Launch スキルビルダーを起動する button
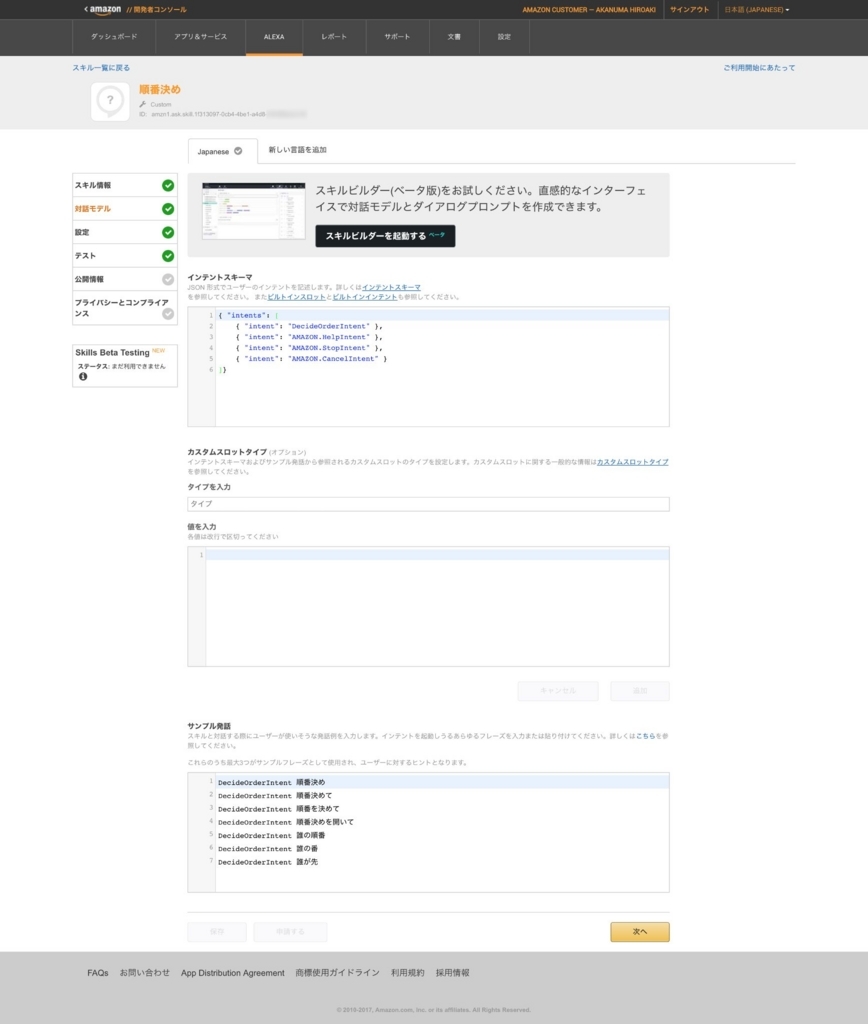 click(385, 236)
